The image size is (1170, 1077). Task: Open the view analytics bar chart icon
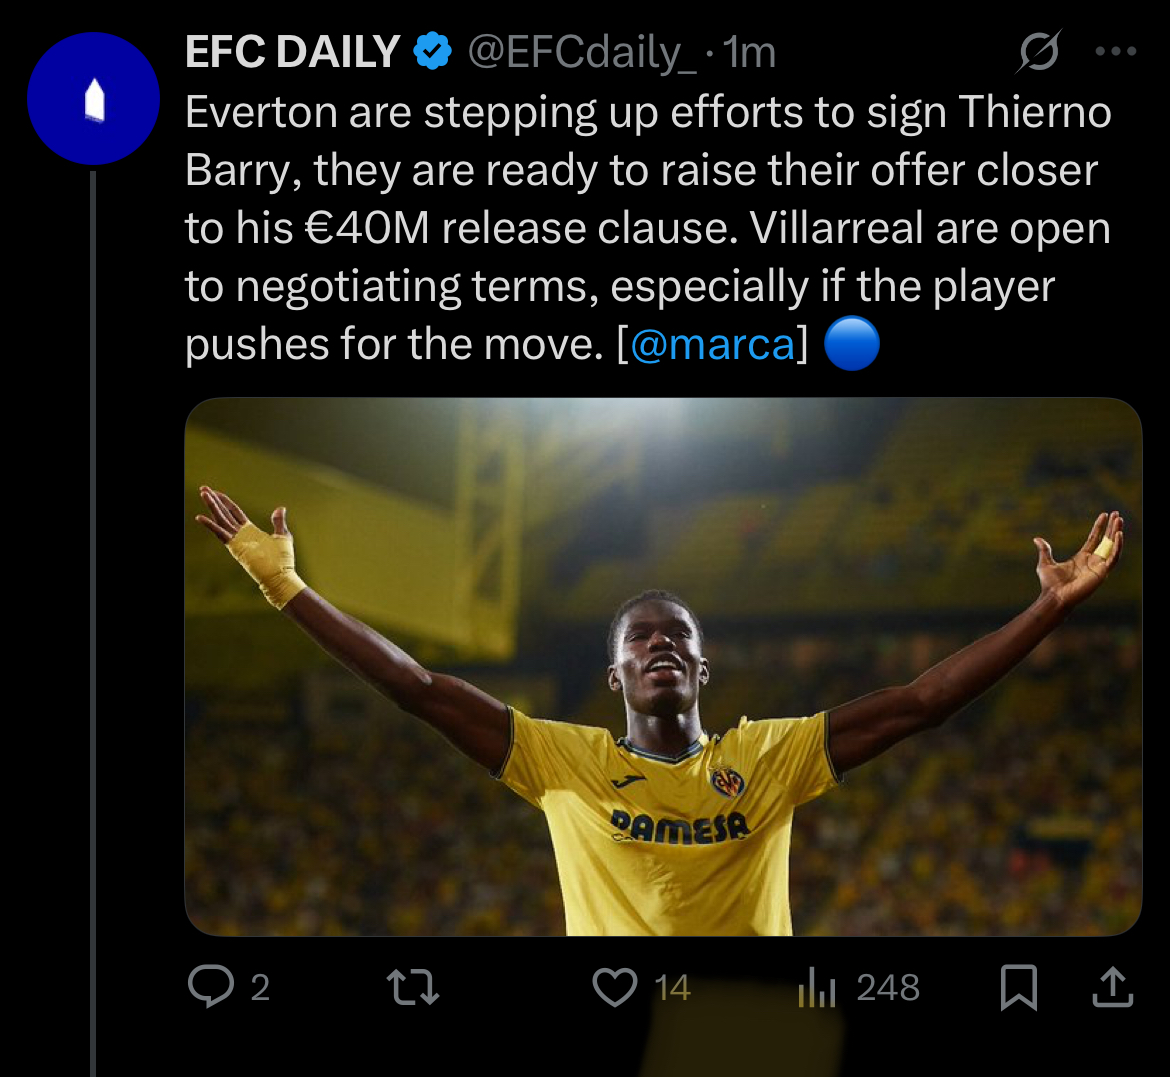pos(816,989)
